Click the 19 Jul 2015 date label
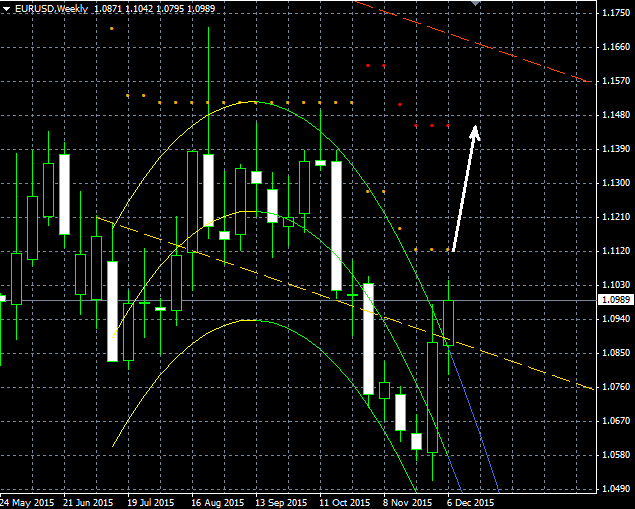This screenshot has height=509, width=635. point(151,503)
